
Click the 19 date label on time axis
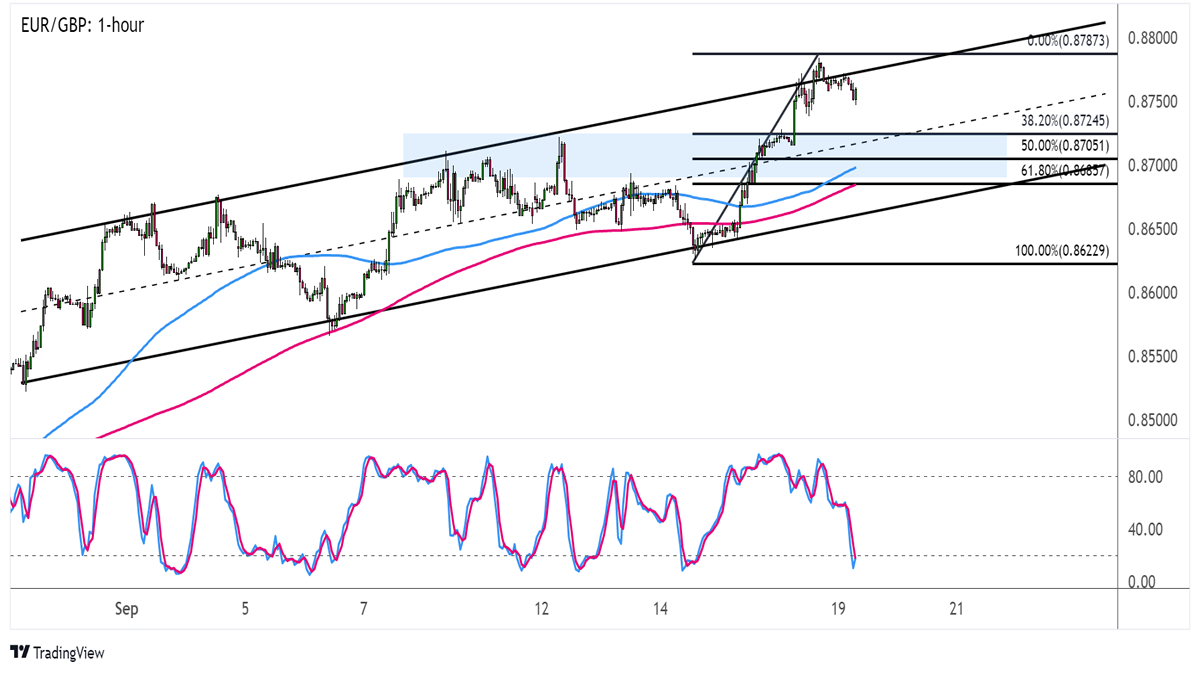(x=838, y=608)
